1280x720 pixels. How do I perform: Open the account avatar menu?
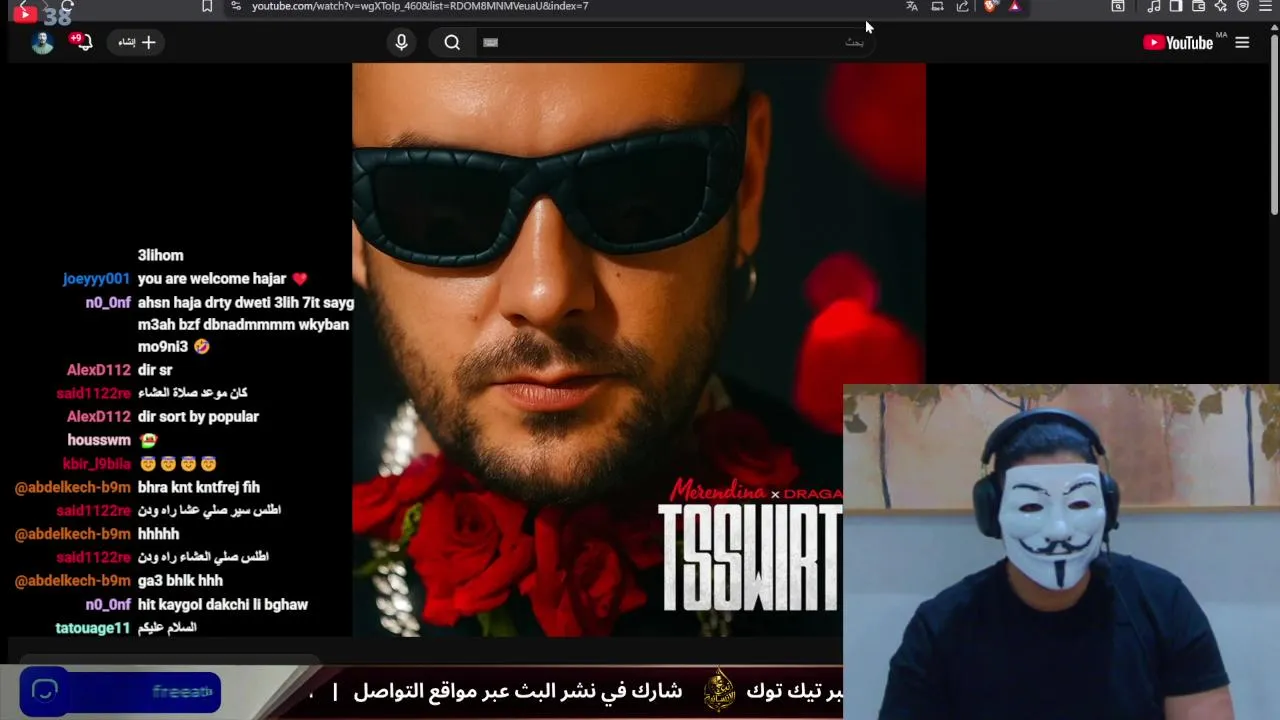pos(42,42)
